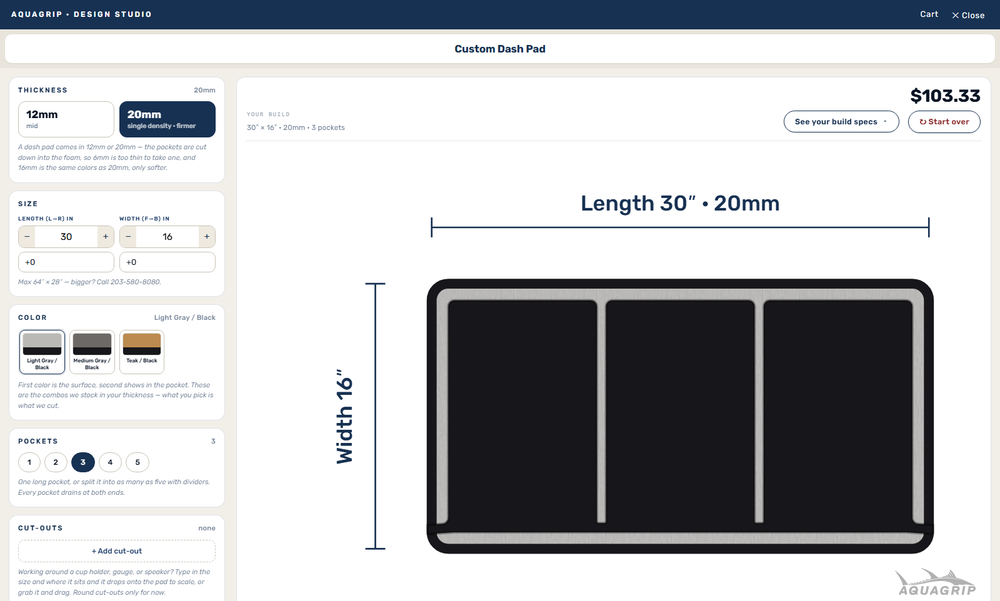Choose the Light Gray / Black color swatch

click(x=42, y=352)
